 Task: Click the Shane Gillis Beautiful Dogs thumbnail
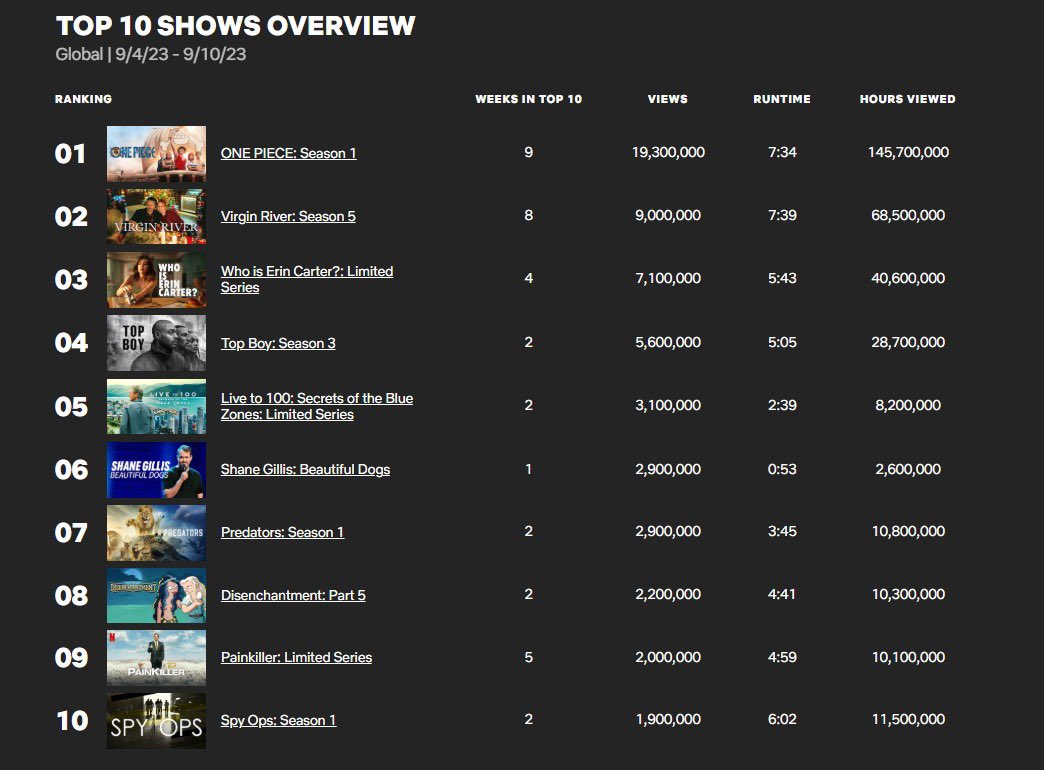156,470
